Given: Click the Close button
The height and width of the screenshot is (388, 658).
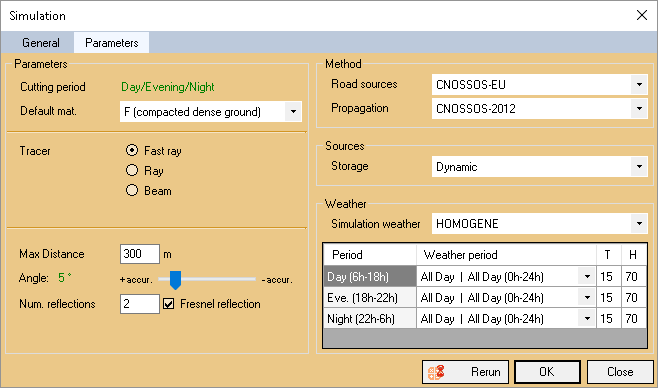Looking at the screenshot, I should 620,372.
